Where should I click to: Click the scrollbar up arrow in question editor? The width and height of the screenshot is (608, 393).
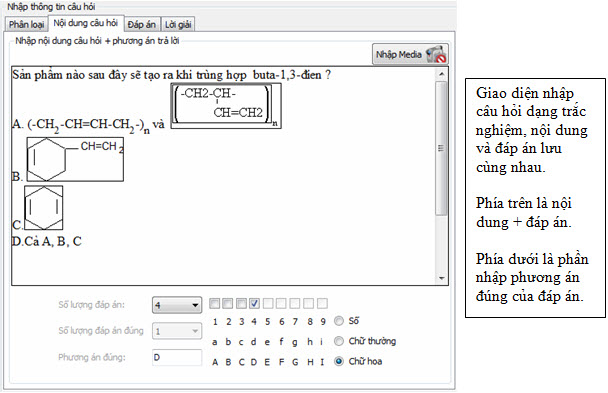pyautogui.click(x=441, y=74)
